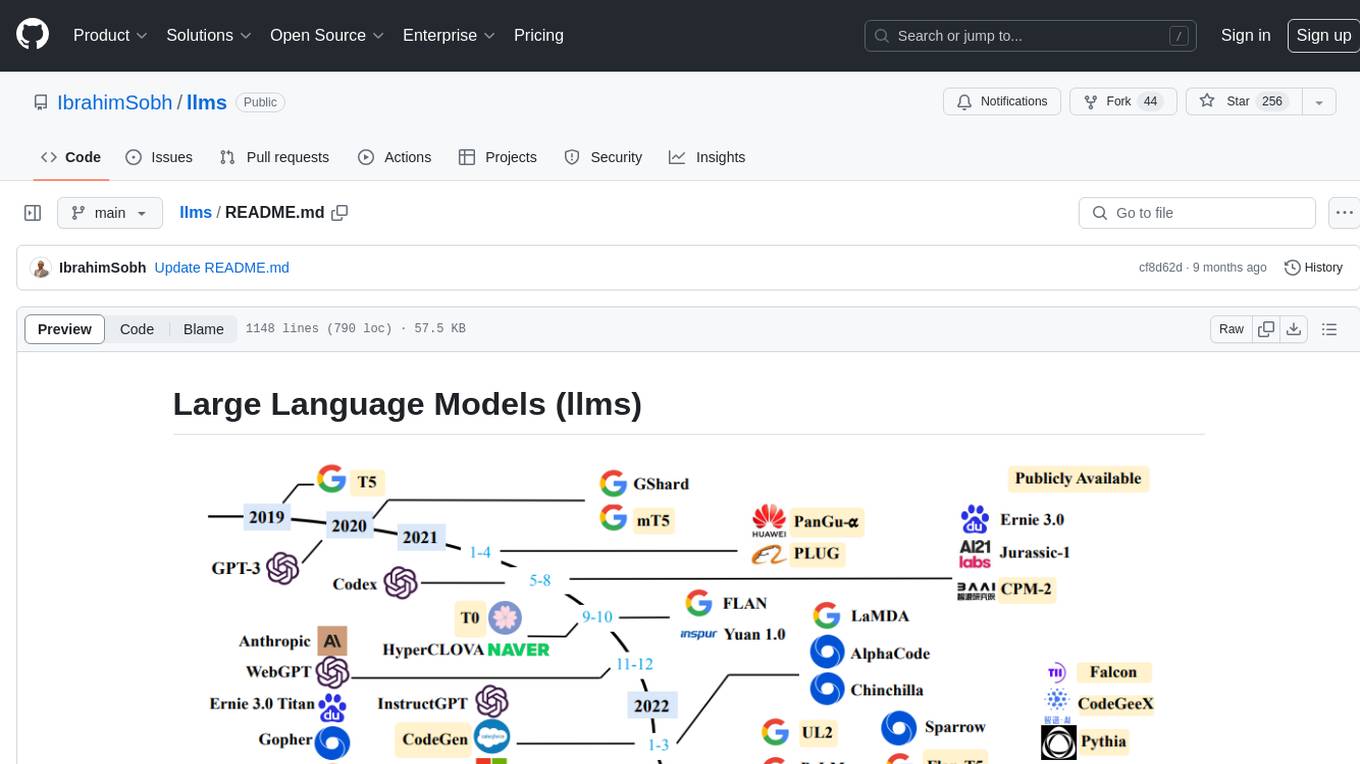Click the 1148 lines file info text
This screenshot has width=1360, height=764.
click(x=355, y=329)
